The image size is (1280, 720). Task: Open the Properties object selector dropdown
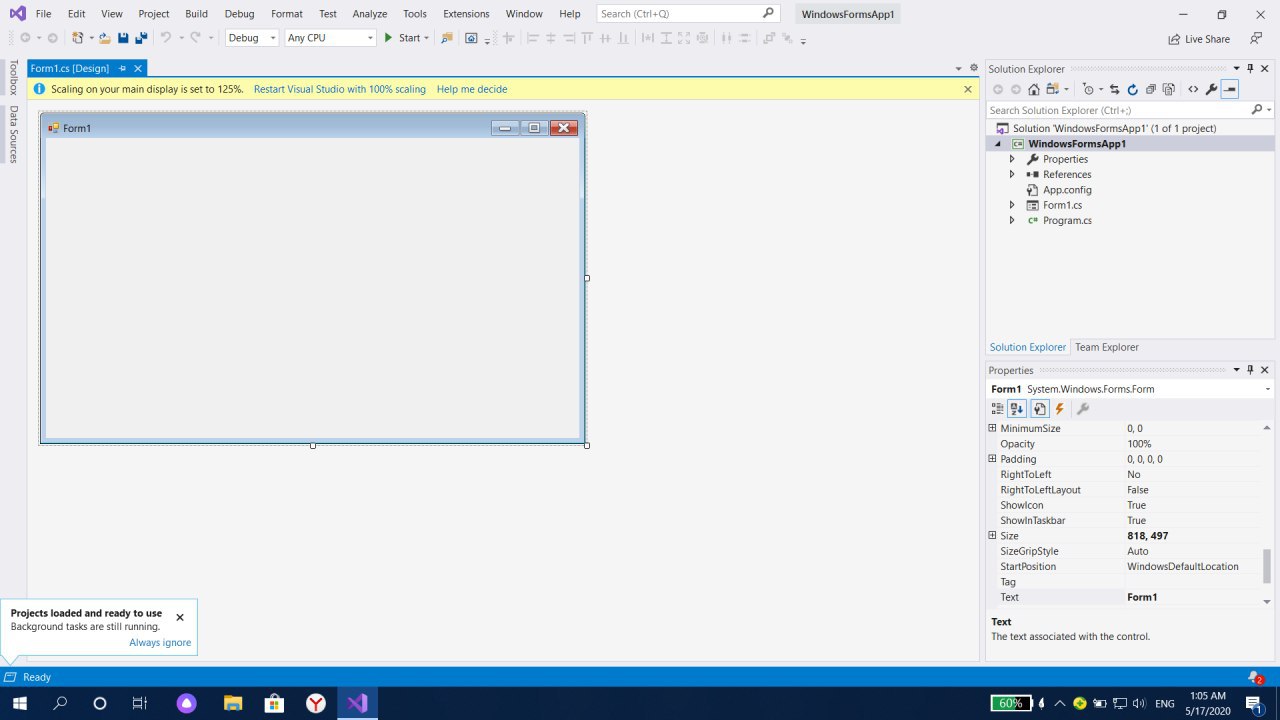point(1268,389)
